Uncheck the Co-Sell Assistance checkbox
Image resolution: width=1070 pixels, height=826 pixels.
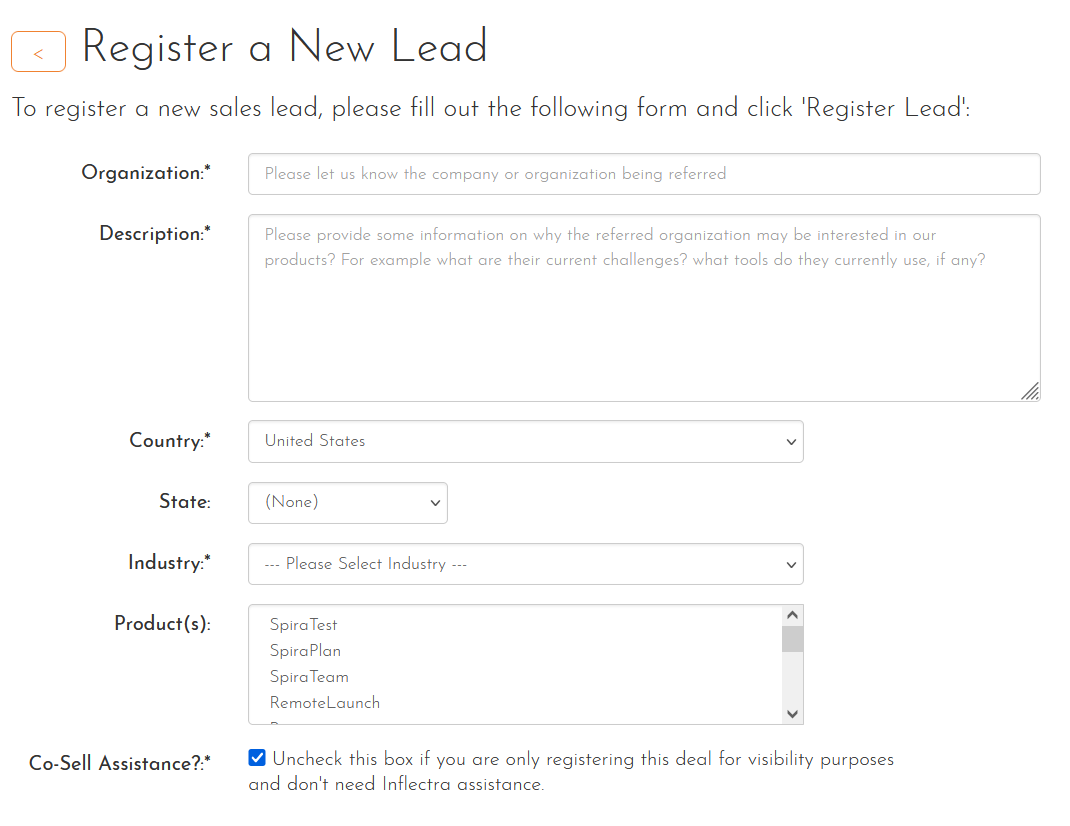[257, 758]
